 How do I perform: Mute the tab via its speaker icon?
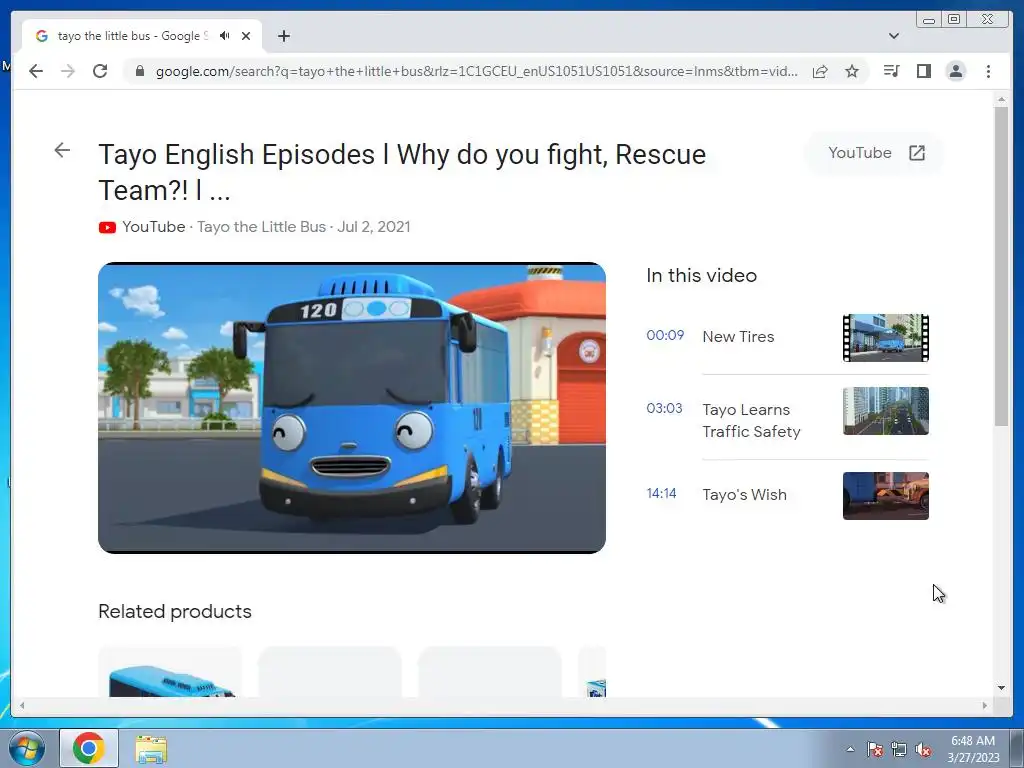225,36
